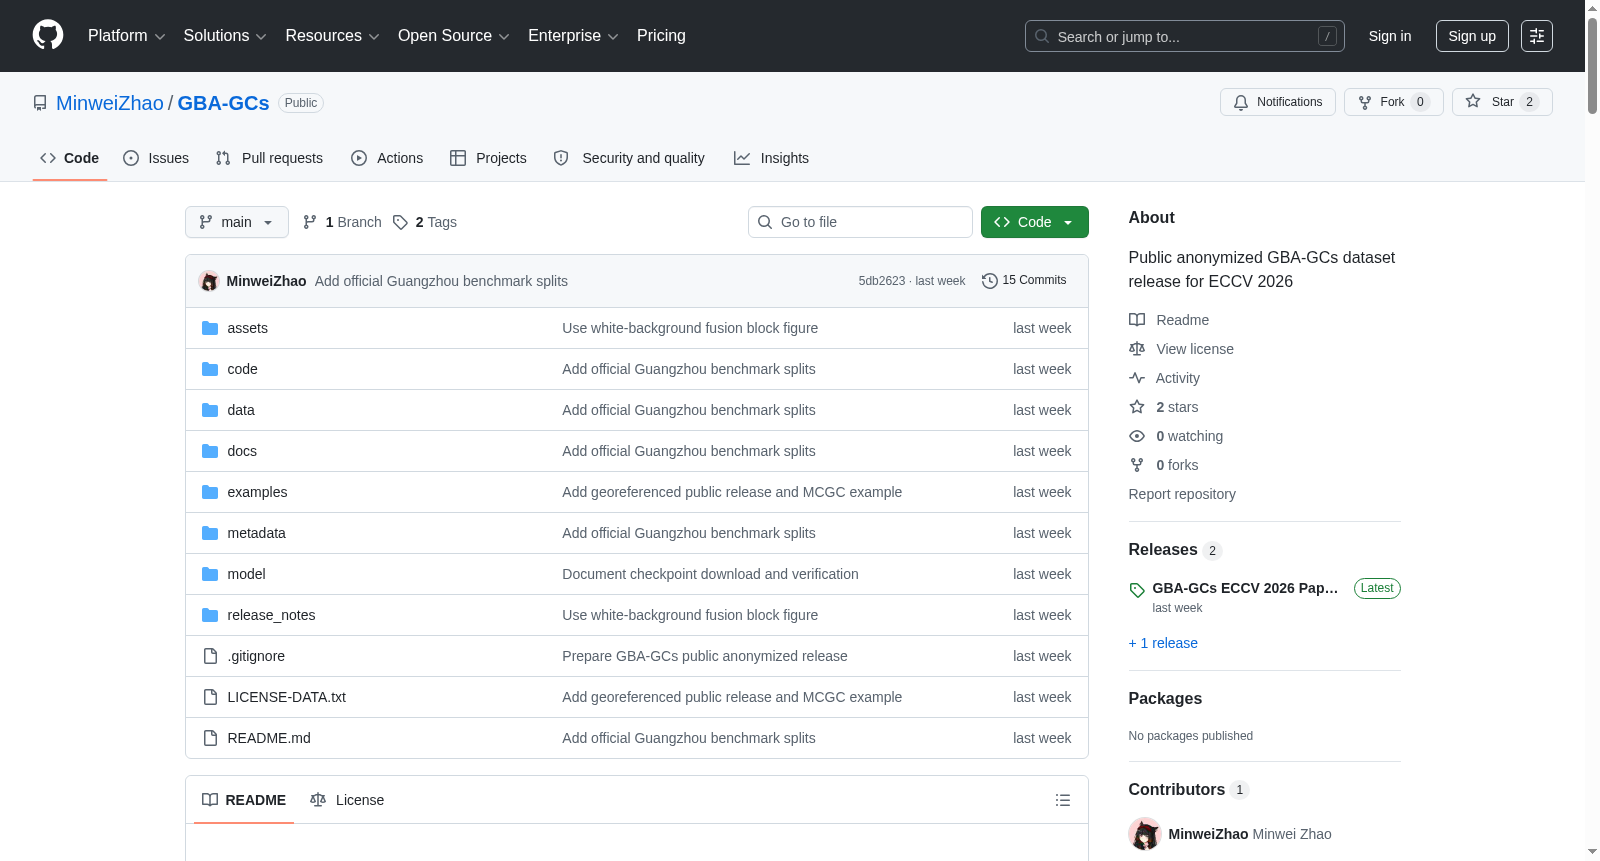Open the metadata folder
The height and width of the screenshot is (861, 1600).
(256, 533)
